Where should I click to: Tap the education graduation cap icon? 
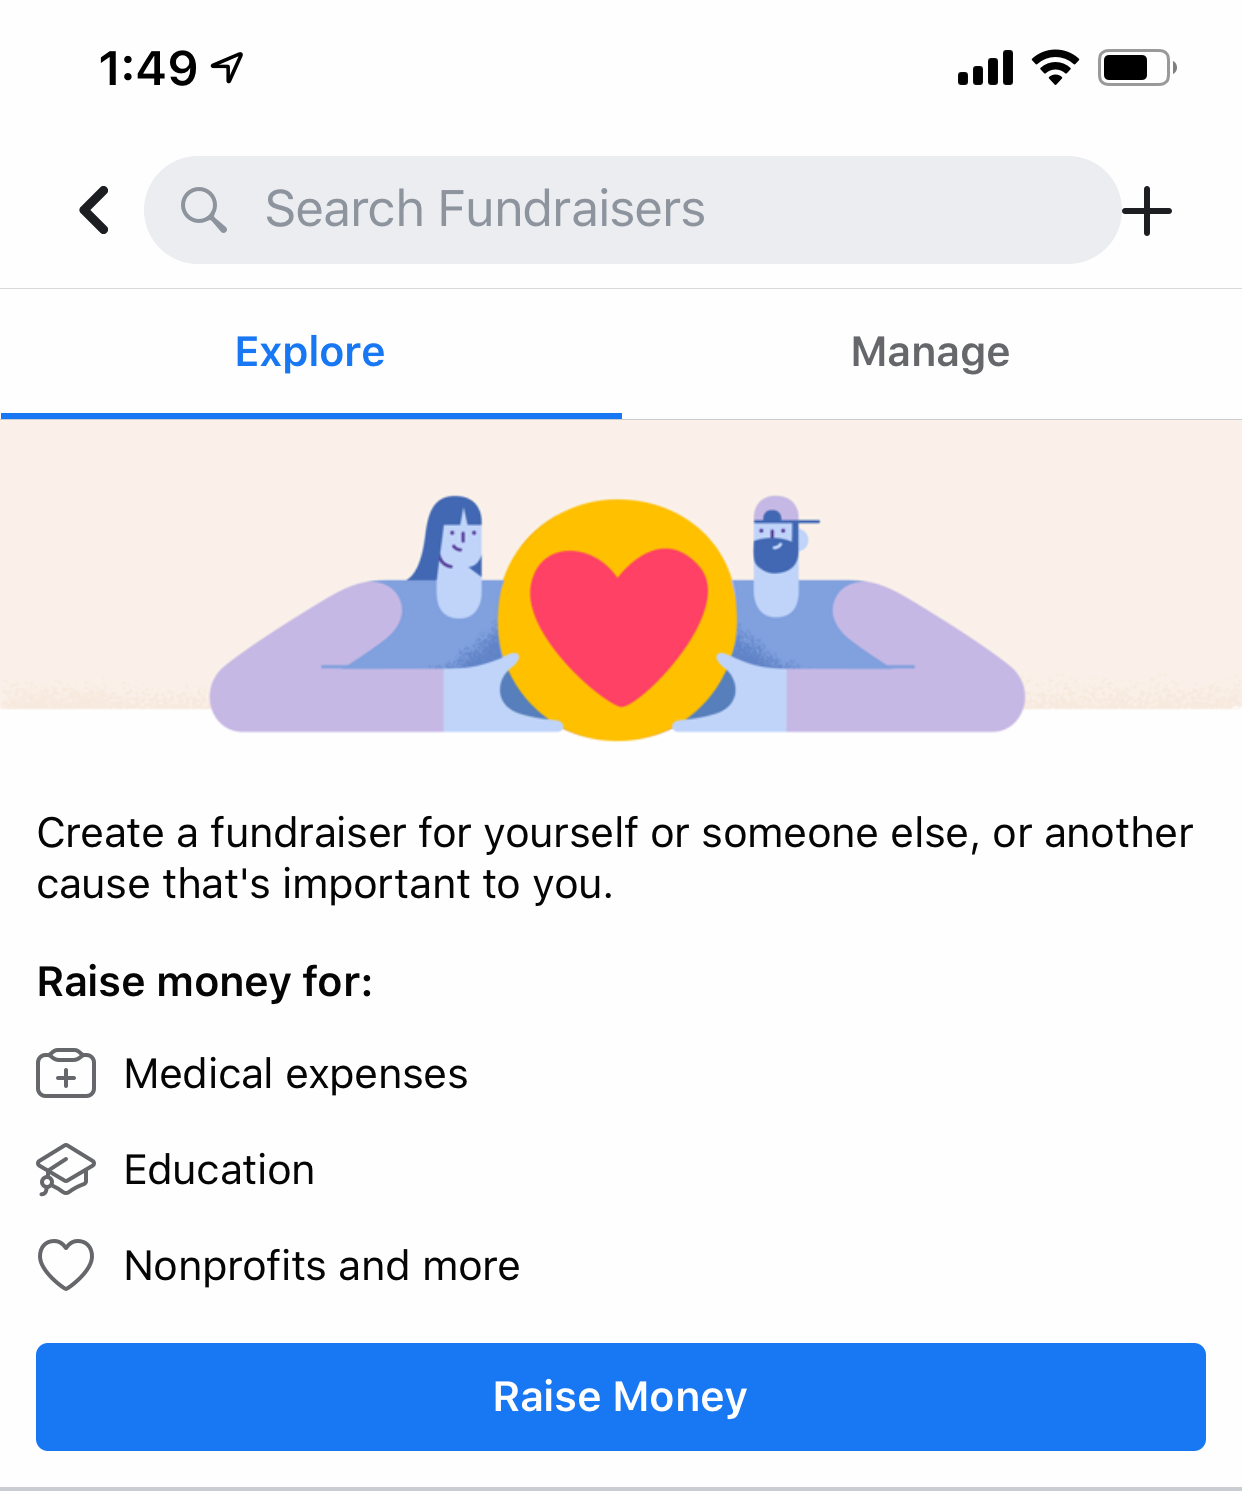66,1170
